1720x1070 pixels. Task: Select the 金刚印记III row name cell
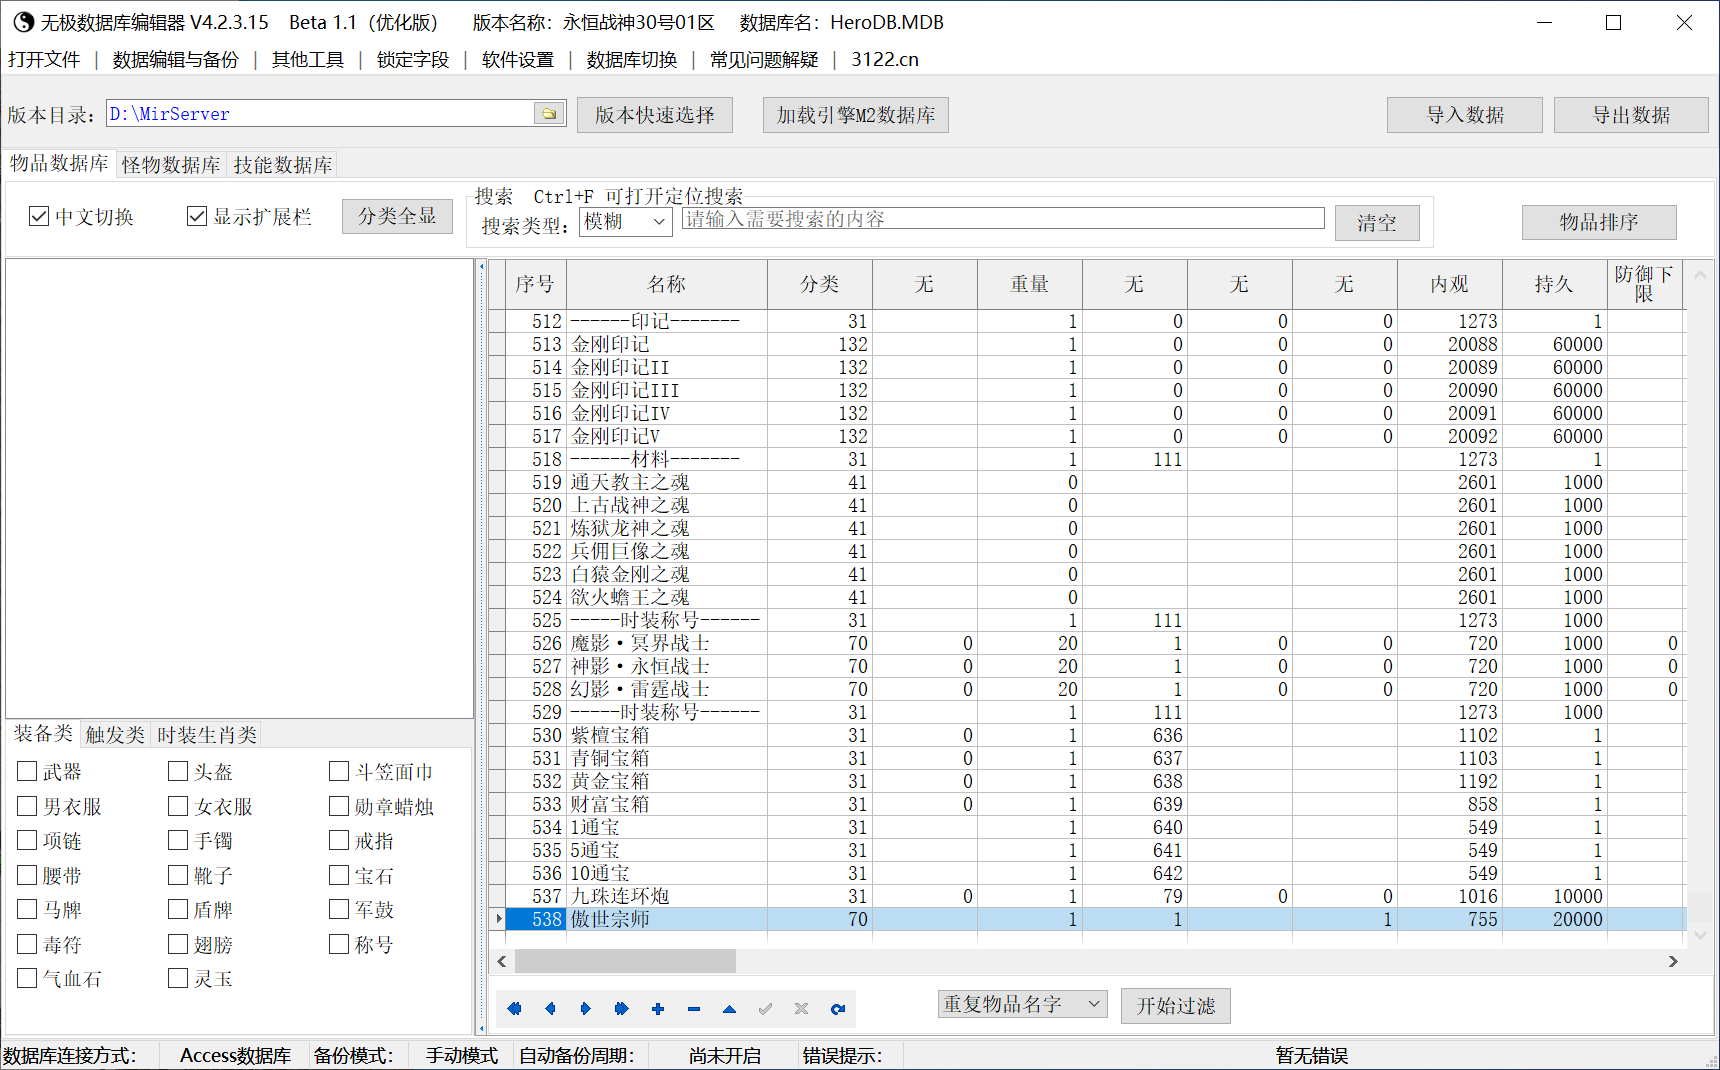667,390
